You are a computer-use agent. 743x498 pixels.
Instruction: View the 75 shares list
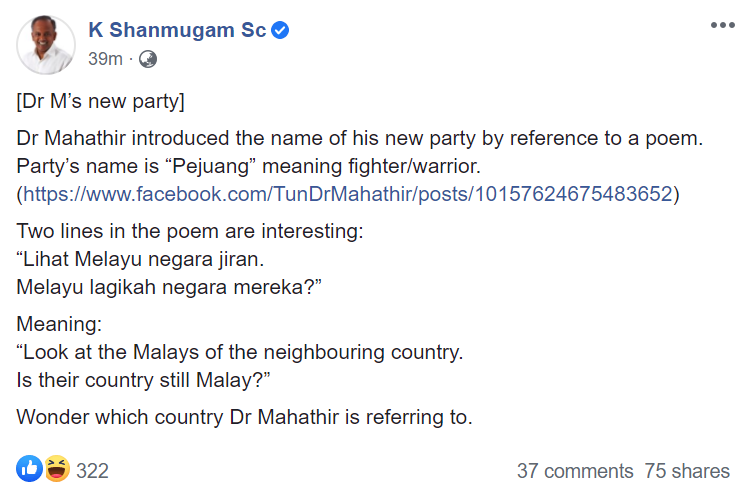(687, 470)
